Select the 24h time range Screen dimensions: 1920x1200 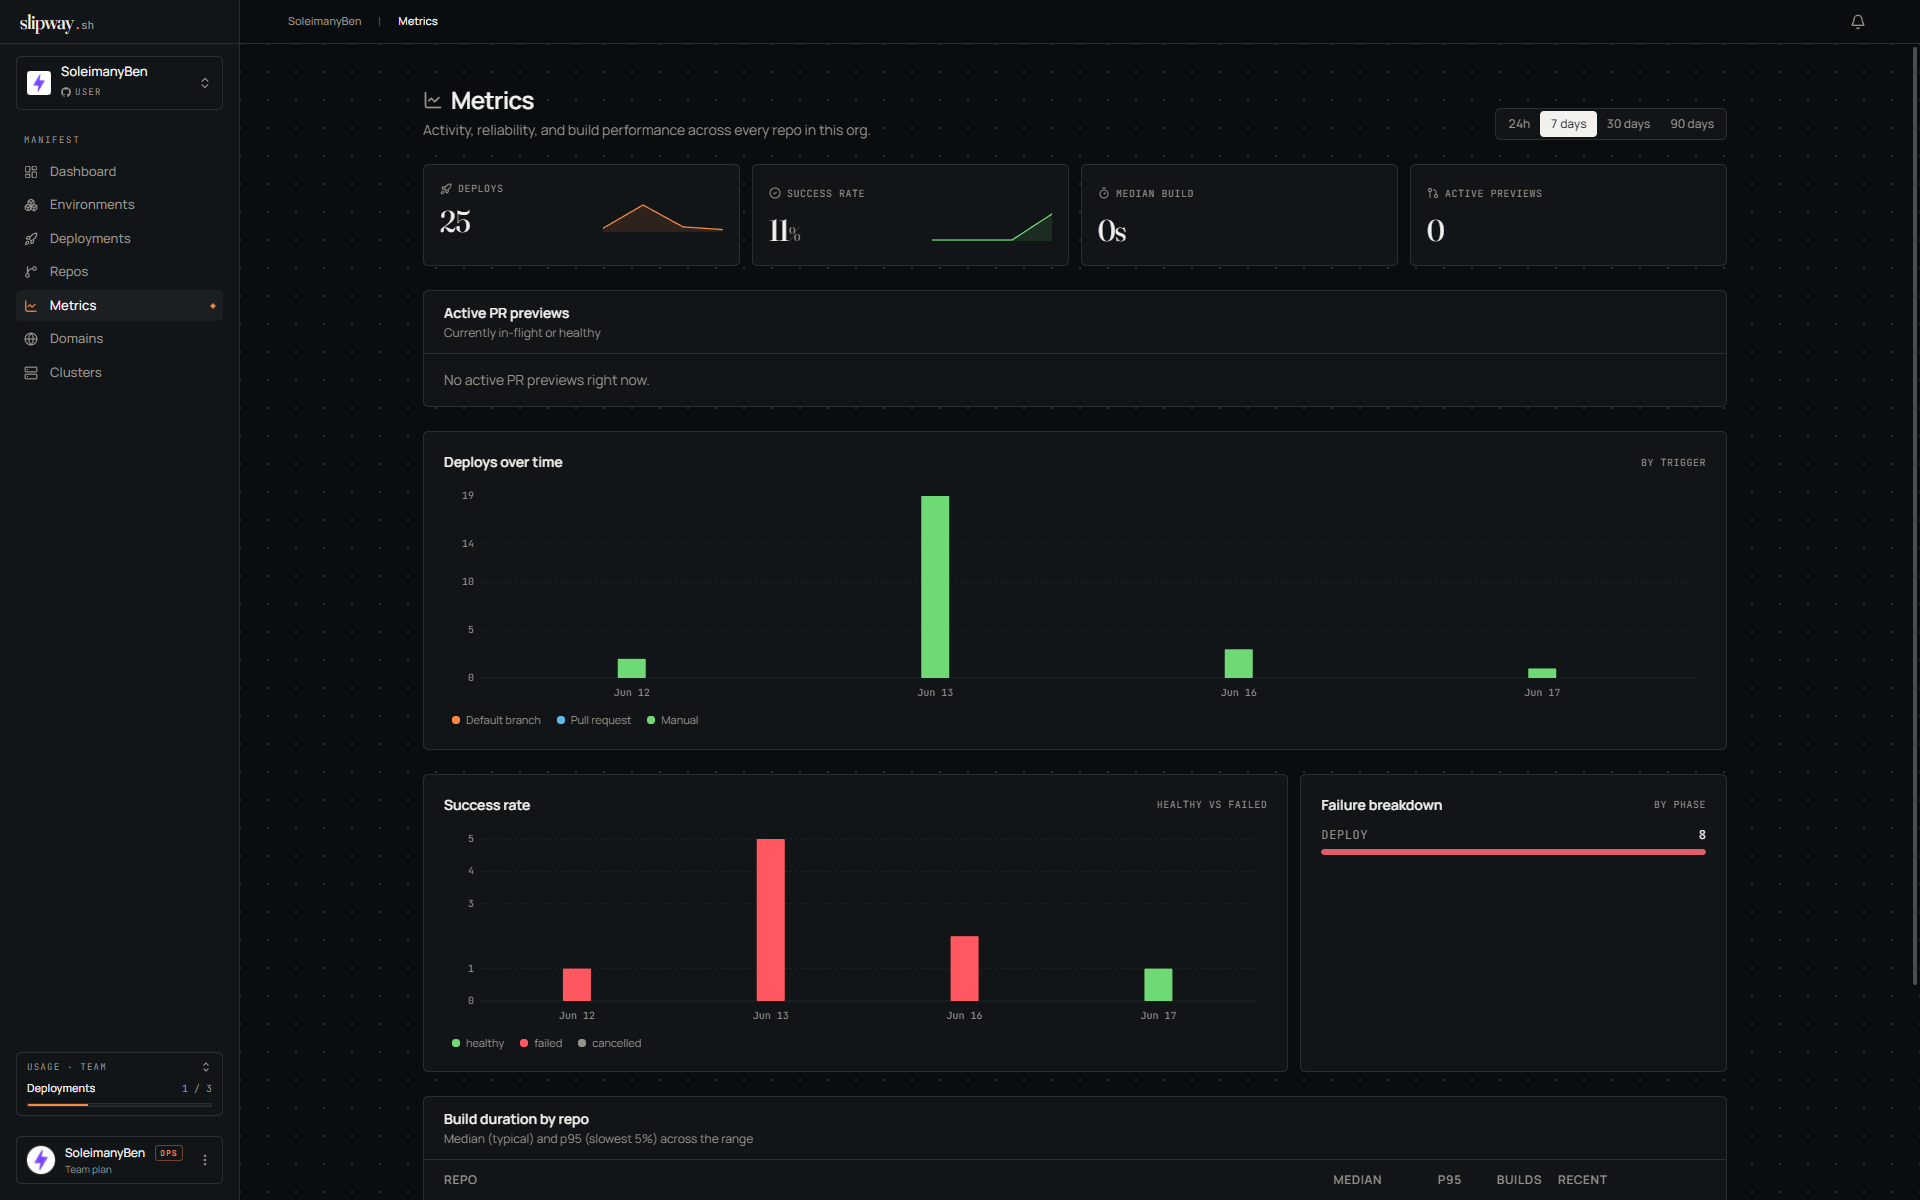coord(1519,124)
